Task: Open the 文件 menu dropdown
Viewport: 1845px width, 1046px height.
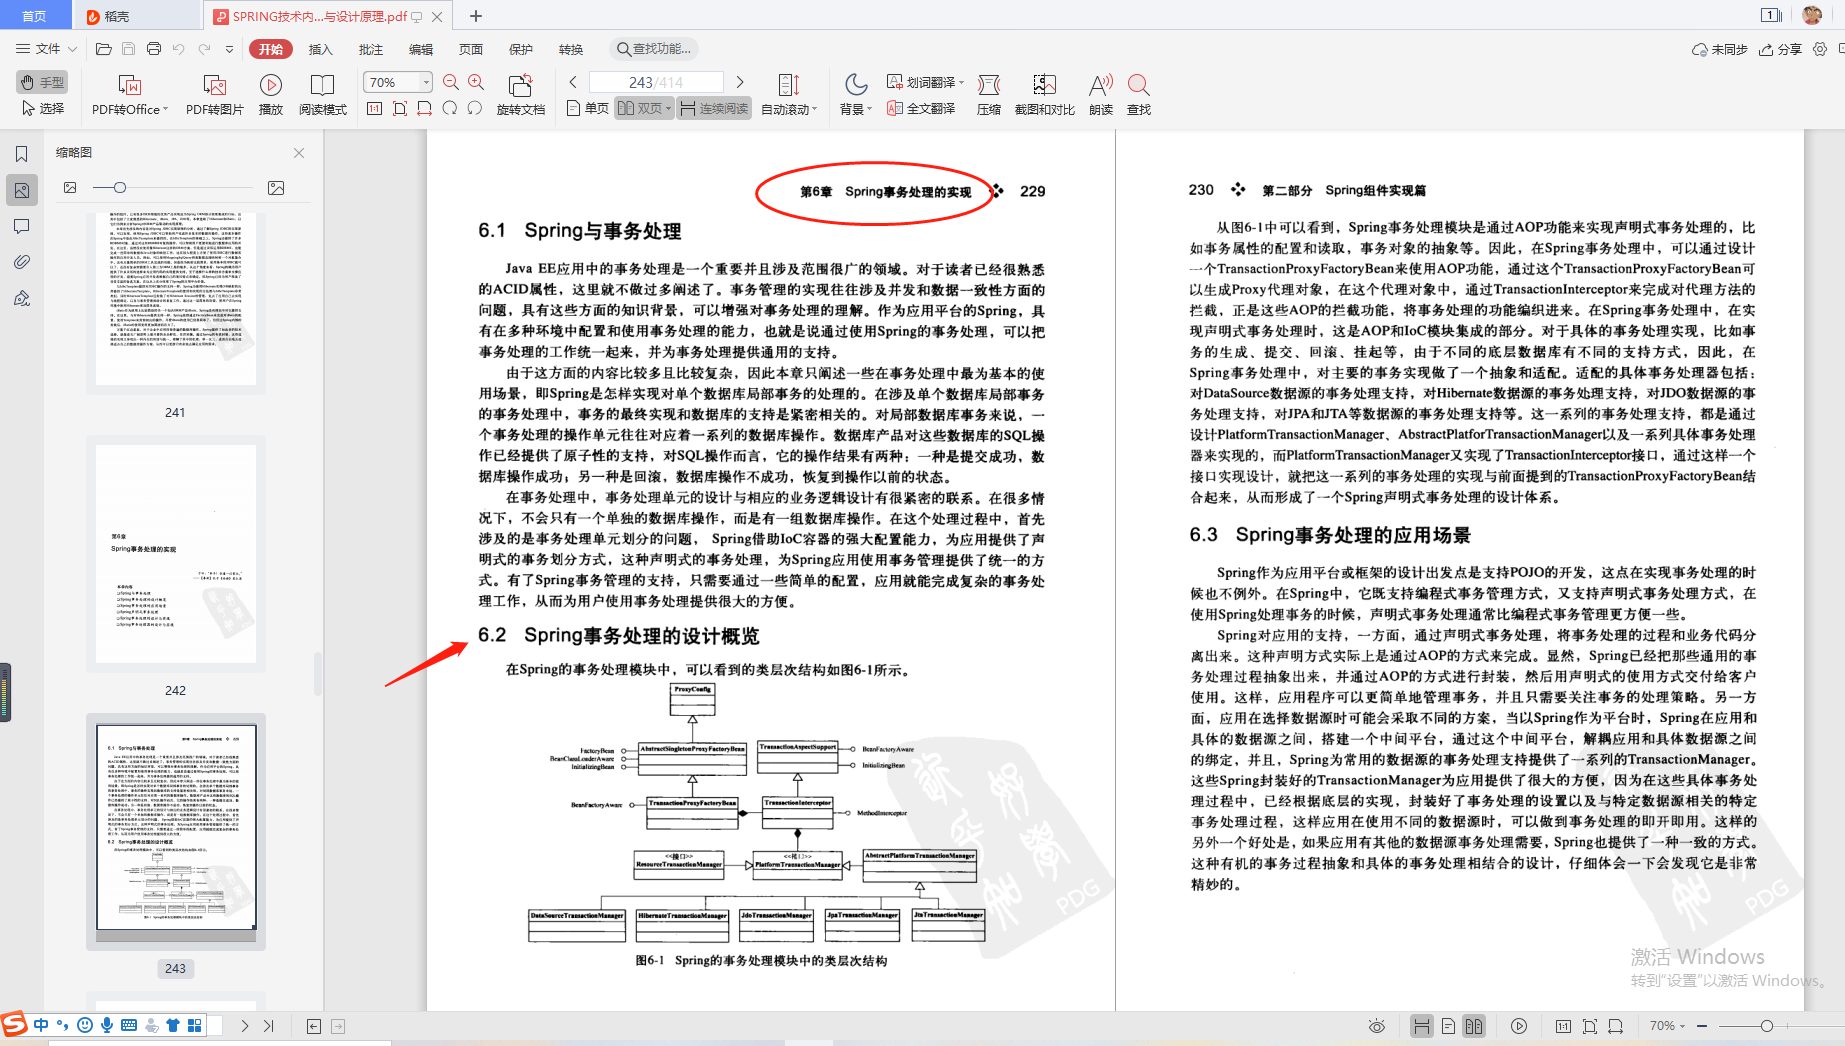Action: coord(46,49)
